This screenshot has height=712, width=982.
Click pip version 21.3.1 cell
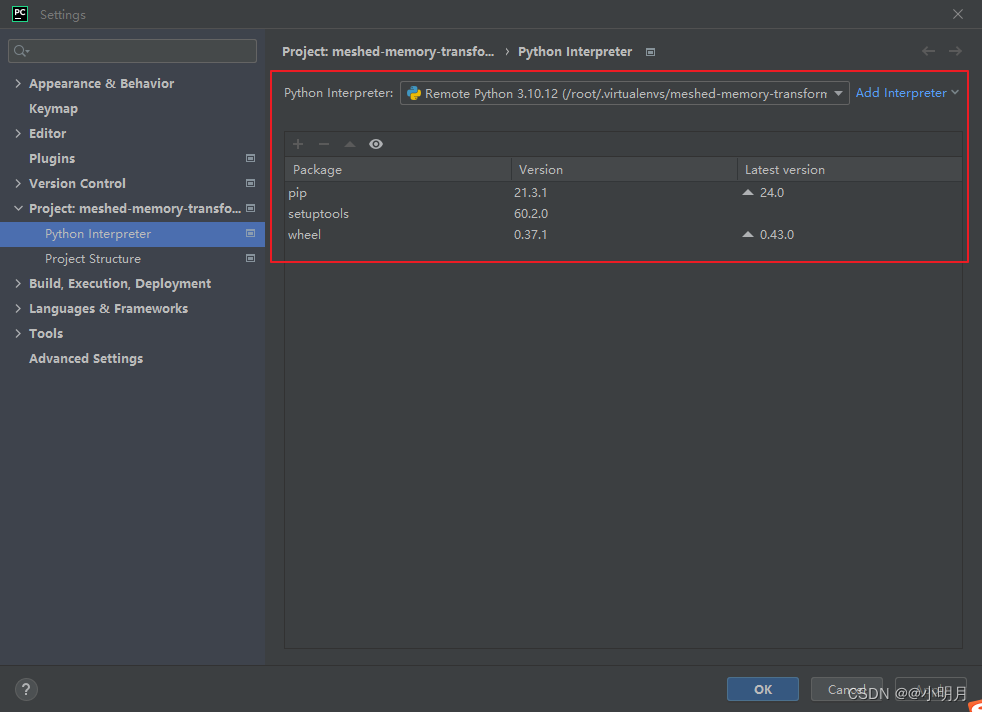point(530,192)
